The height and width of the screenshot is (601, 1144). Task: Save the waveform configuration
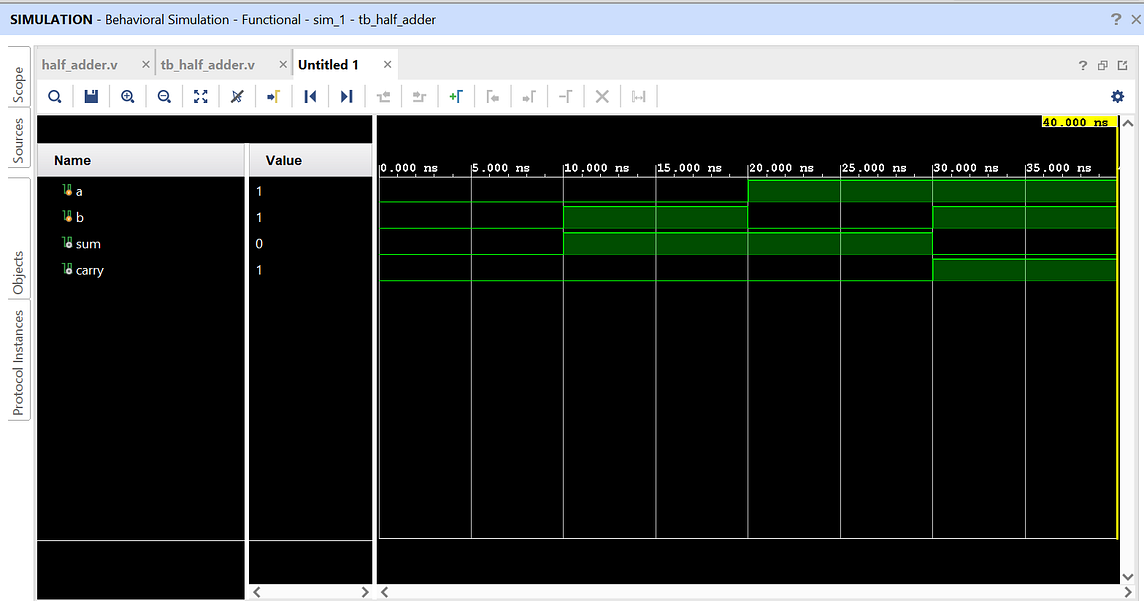tap(91, 96)
